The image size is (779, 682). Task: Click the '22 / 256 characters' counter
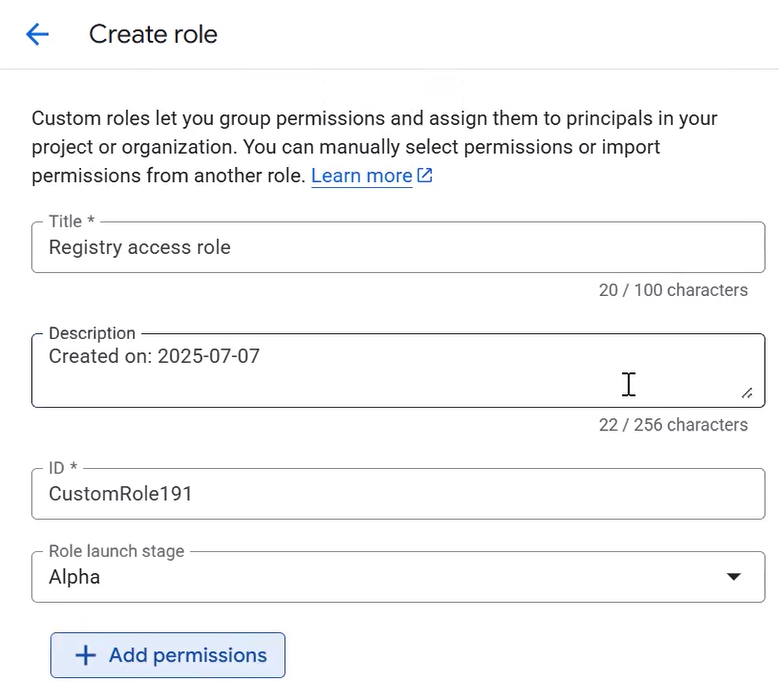click(673, 425)
